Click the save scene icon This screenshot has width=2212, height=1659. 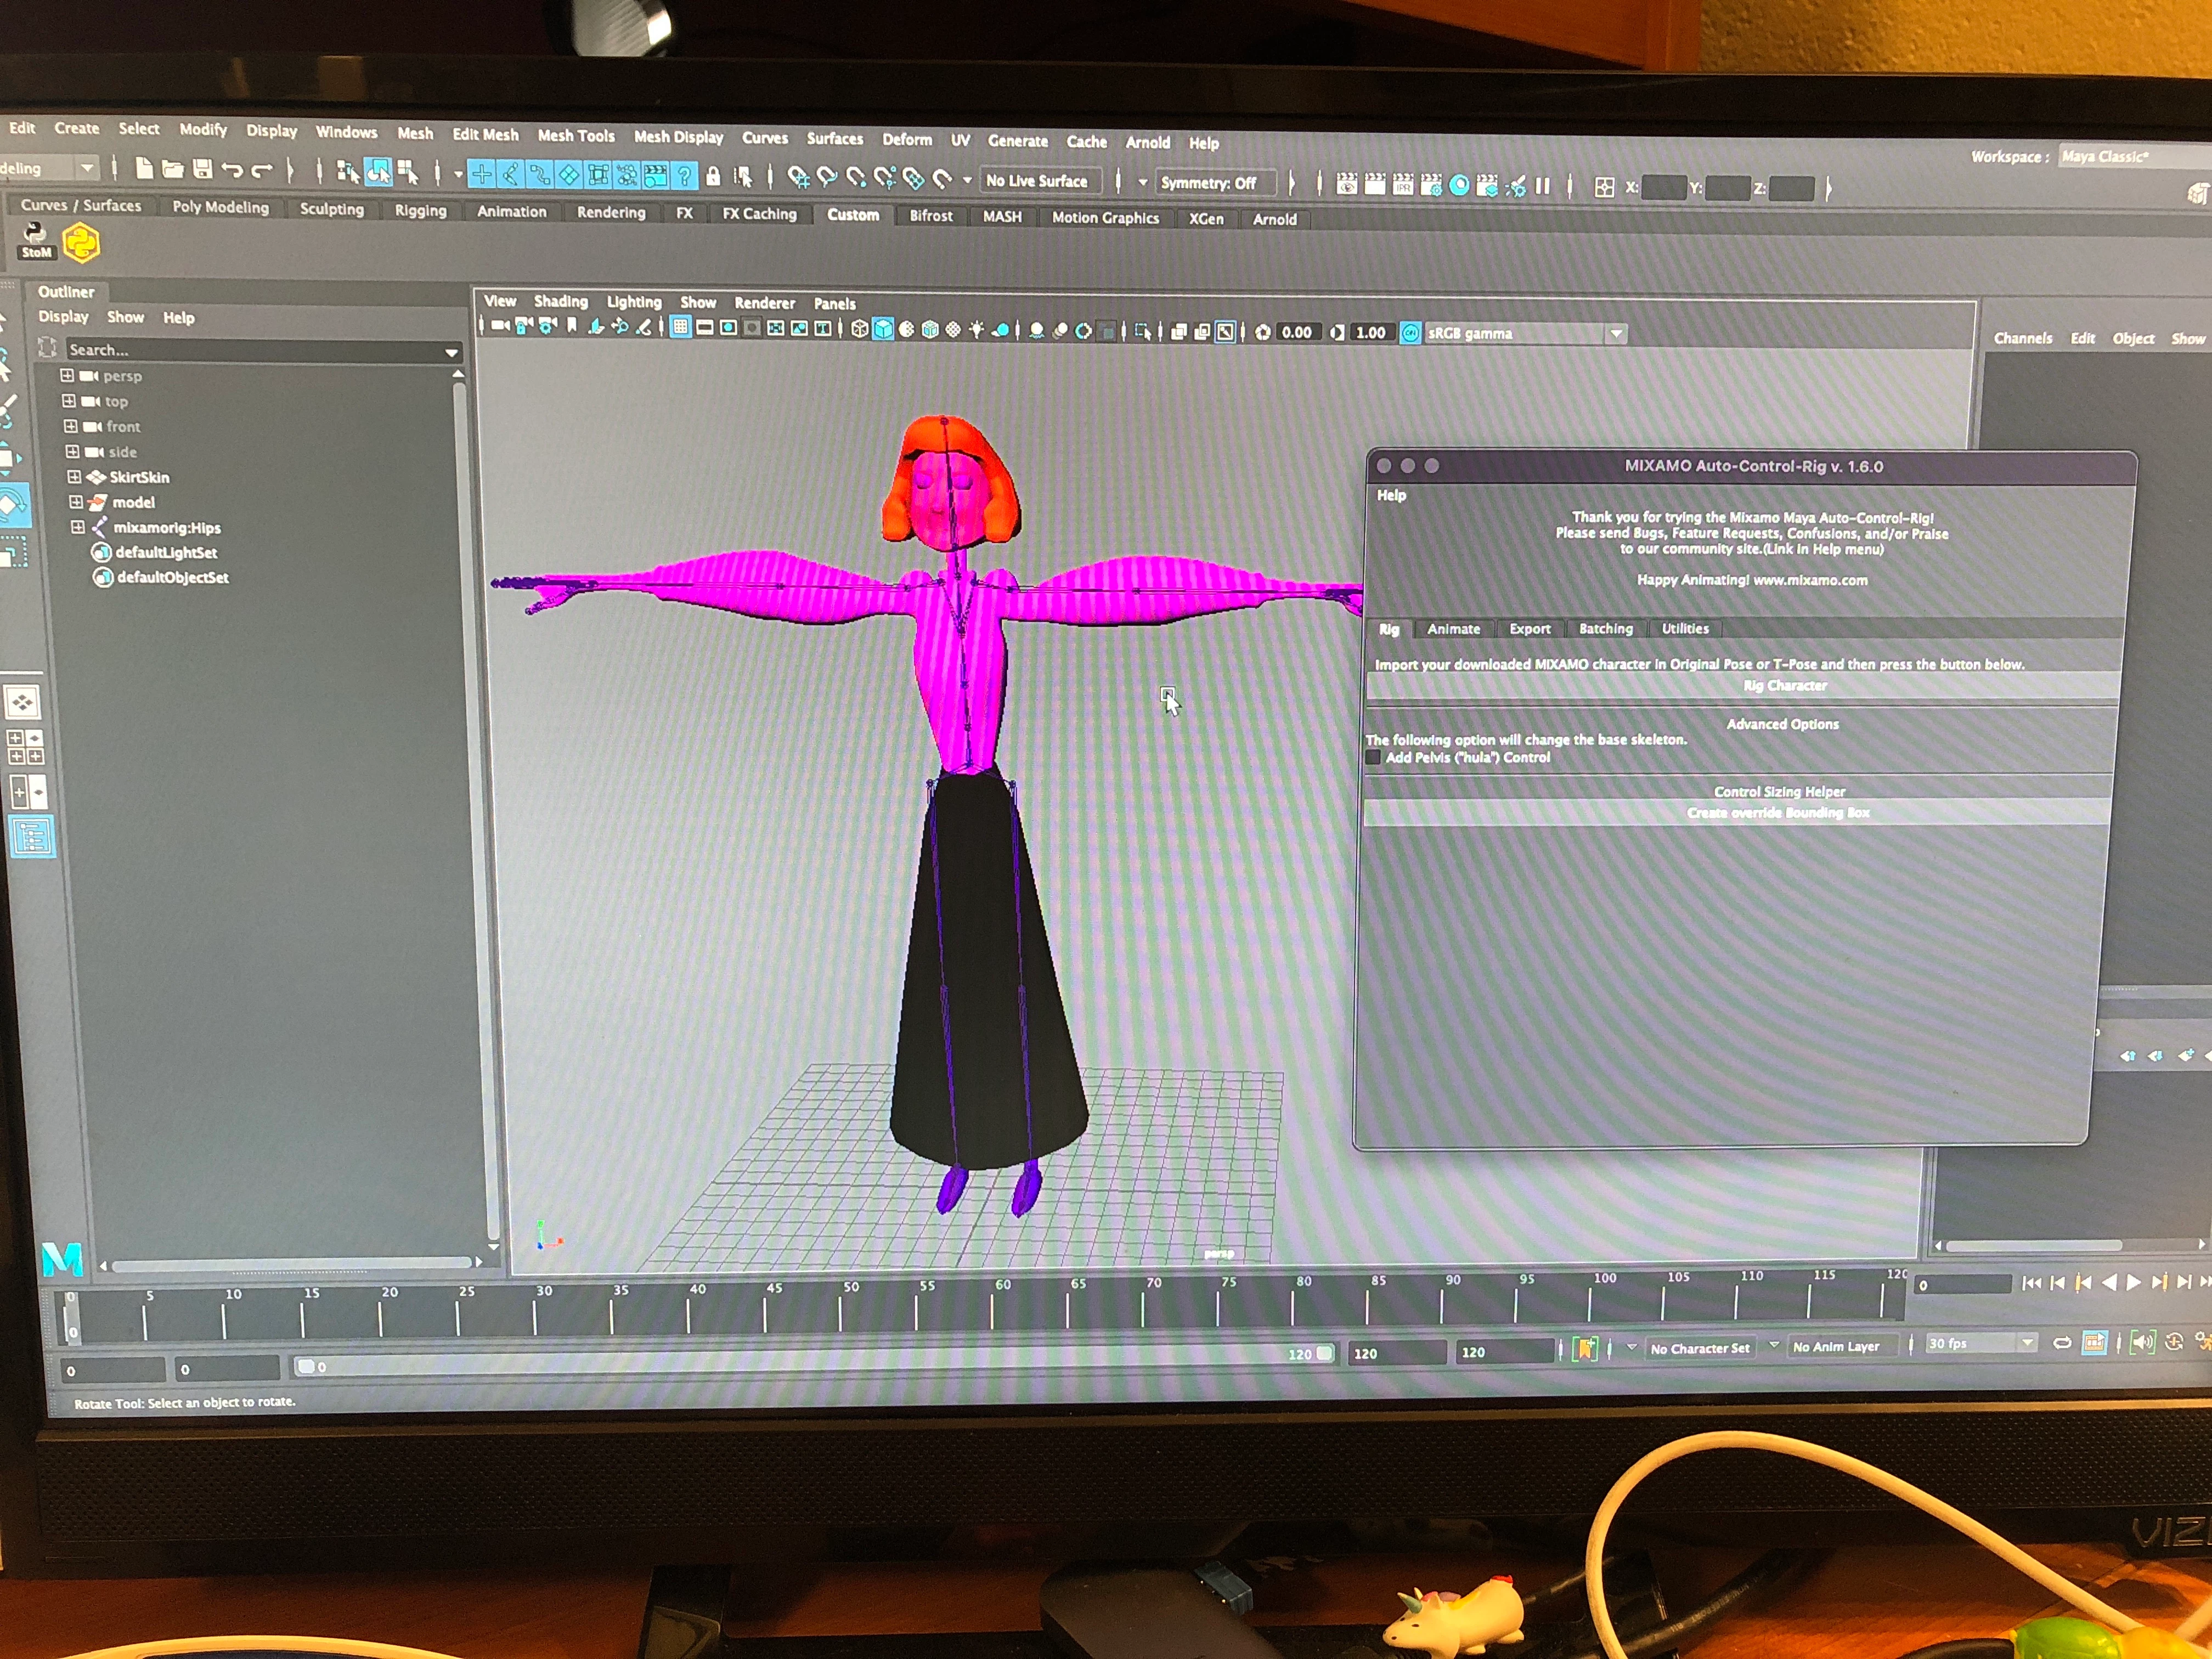pyautogui.click(x=202, y=169)
